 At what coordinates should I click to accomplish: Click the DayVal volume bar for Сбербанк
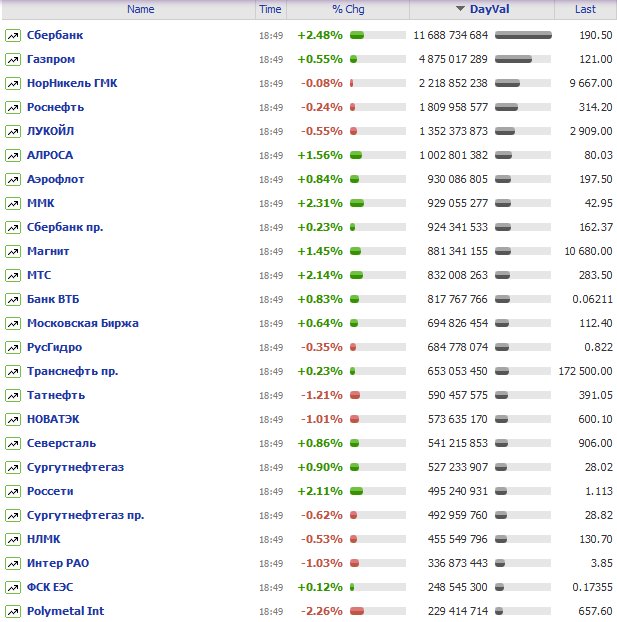point(523,35)
